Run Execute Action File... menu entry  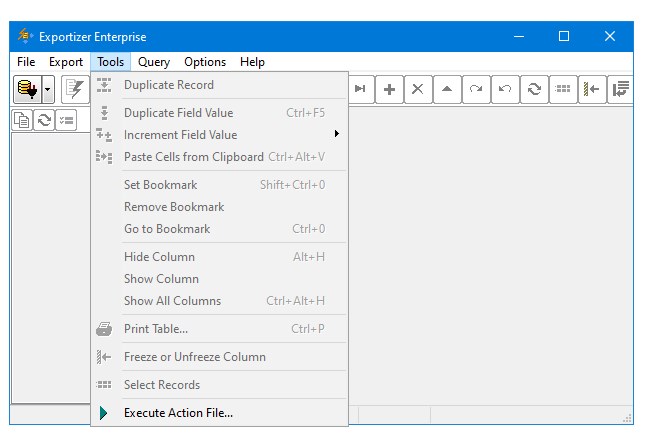pyautogui.click(x=219, y=413)
